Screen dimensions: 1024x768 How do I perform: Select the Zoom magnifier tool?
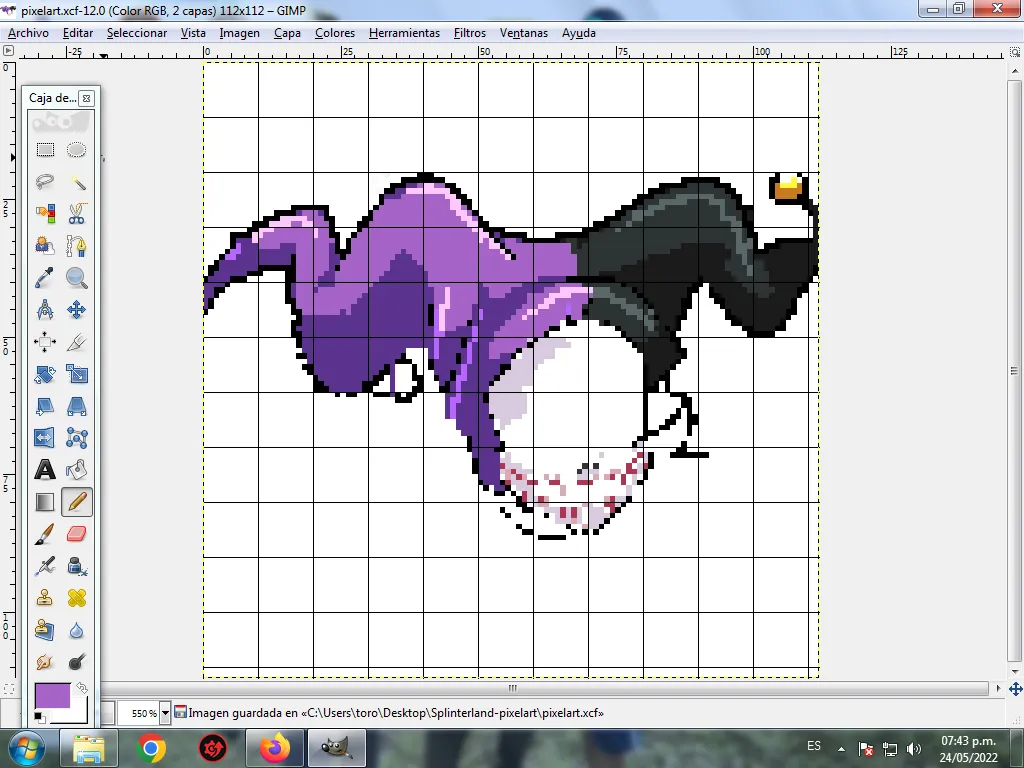pos(76,278)
